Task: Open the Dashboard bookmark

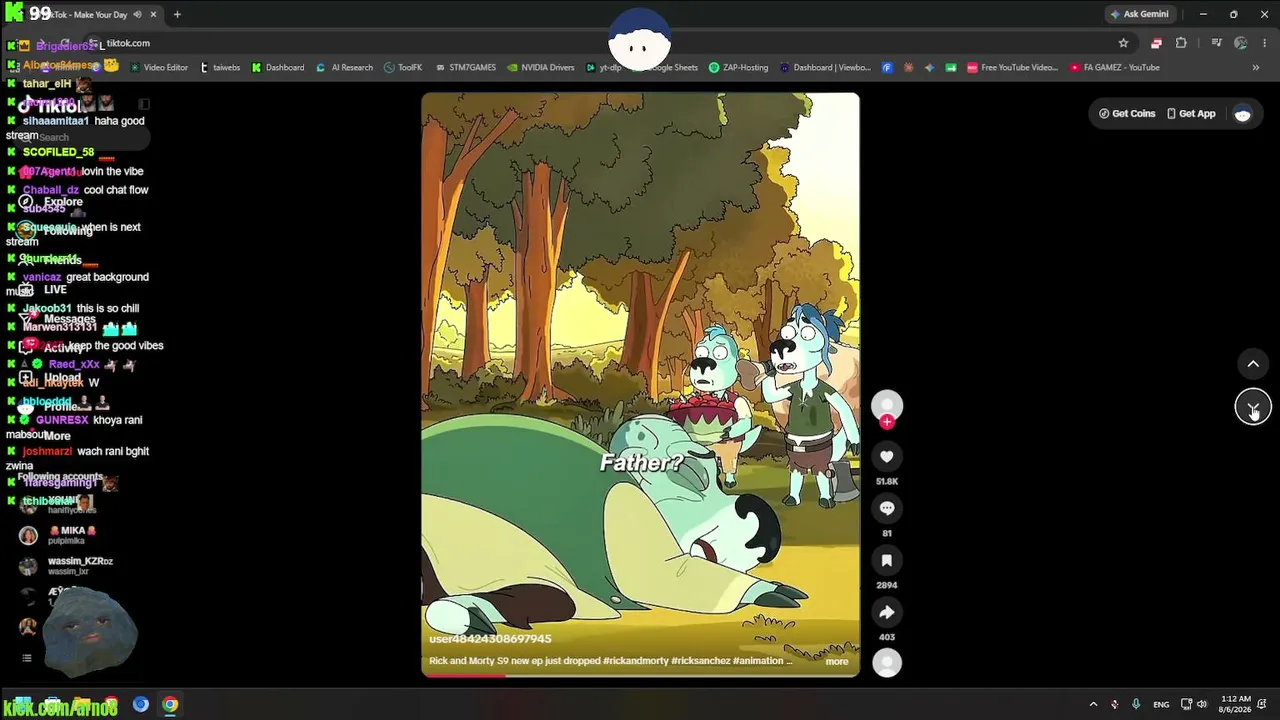Action: tap(277, 68)
